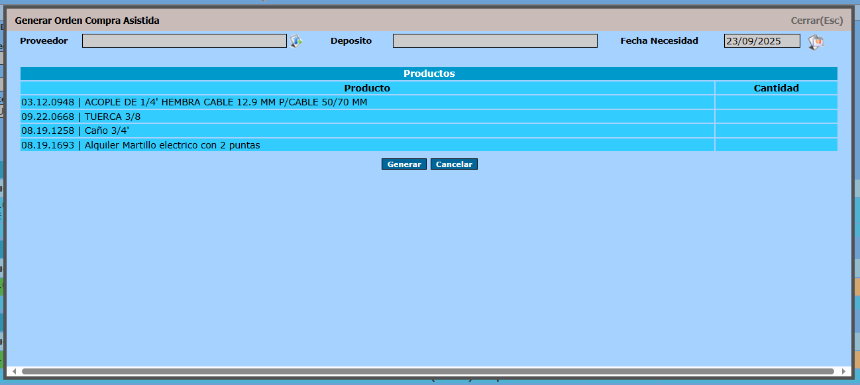Click the Deposito input field
The height and width of the screenshot is (385, 860).
click(495, 41)
